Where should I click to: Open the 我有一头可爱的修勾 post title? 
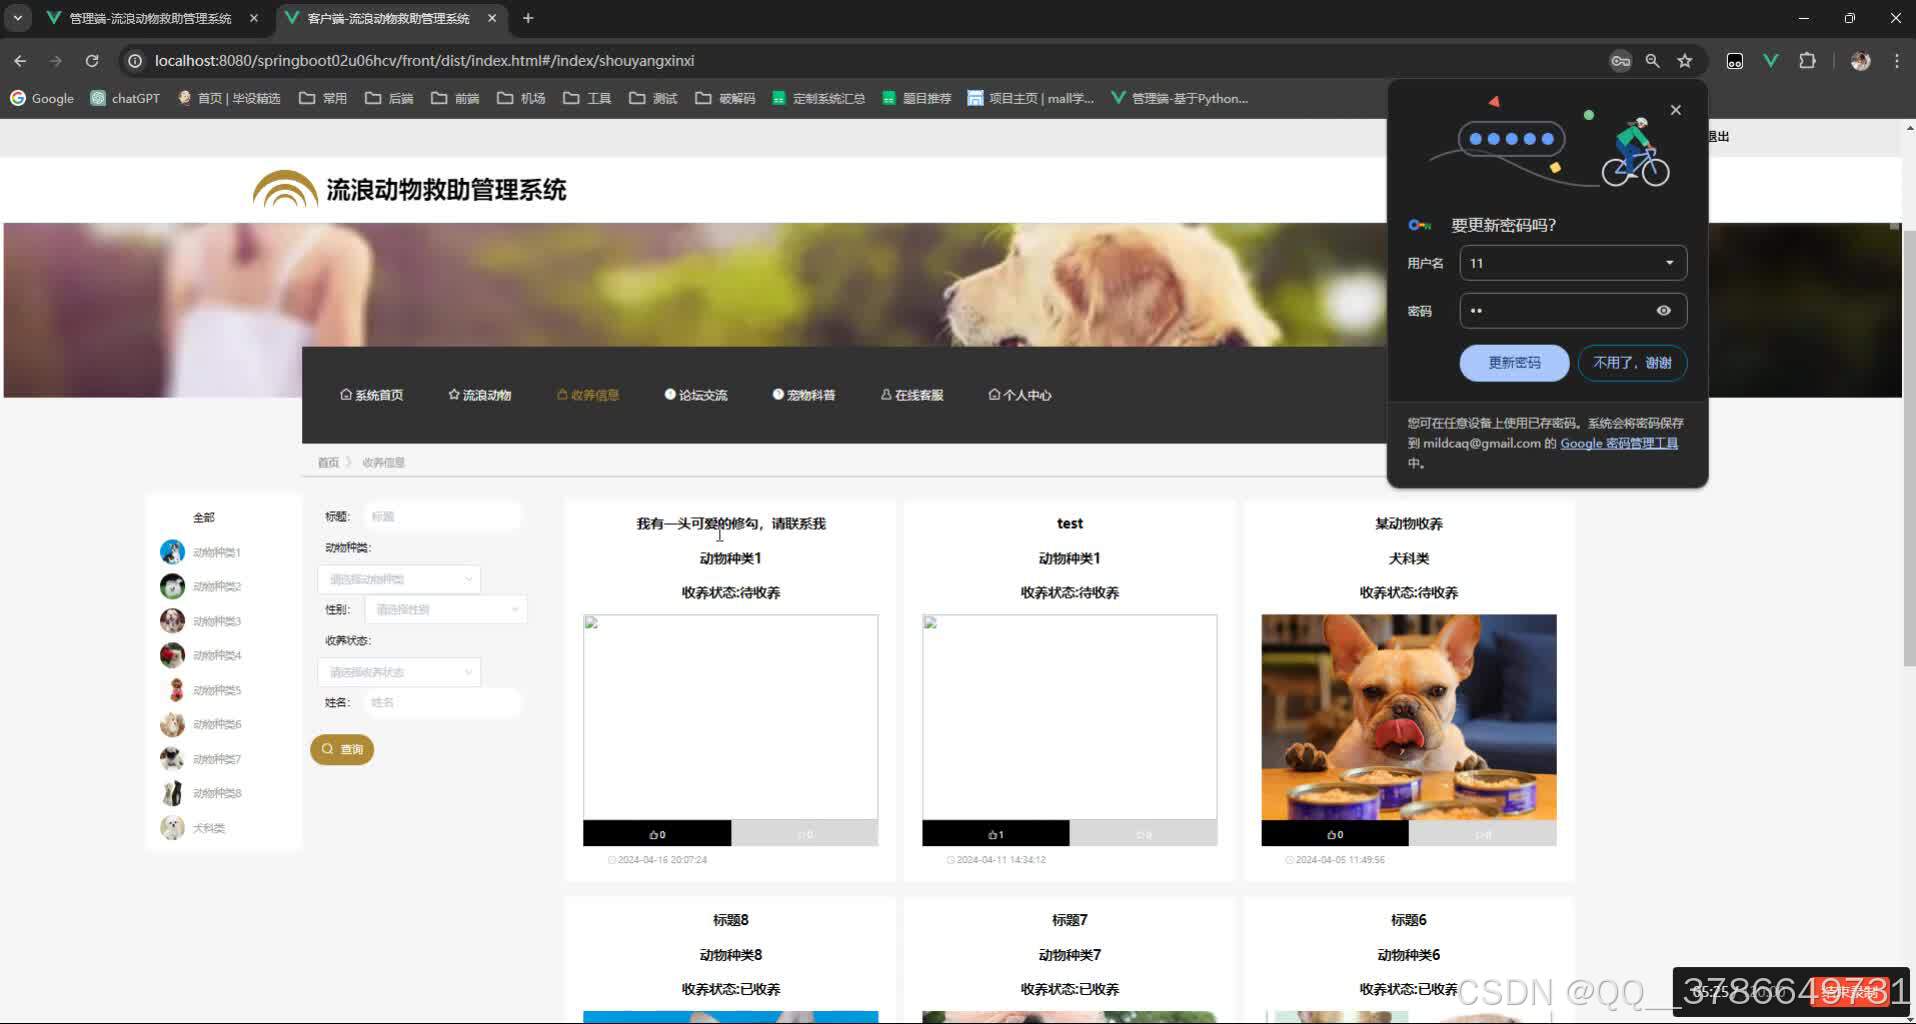point(731,523)
